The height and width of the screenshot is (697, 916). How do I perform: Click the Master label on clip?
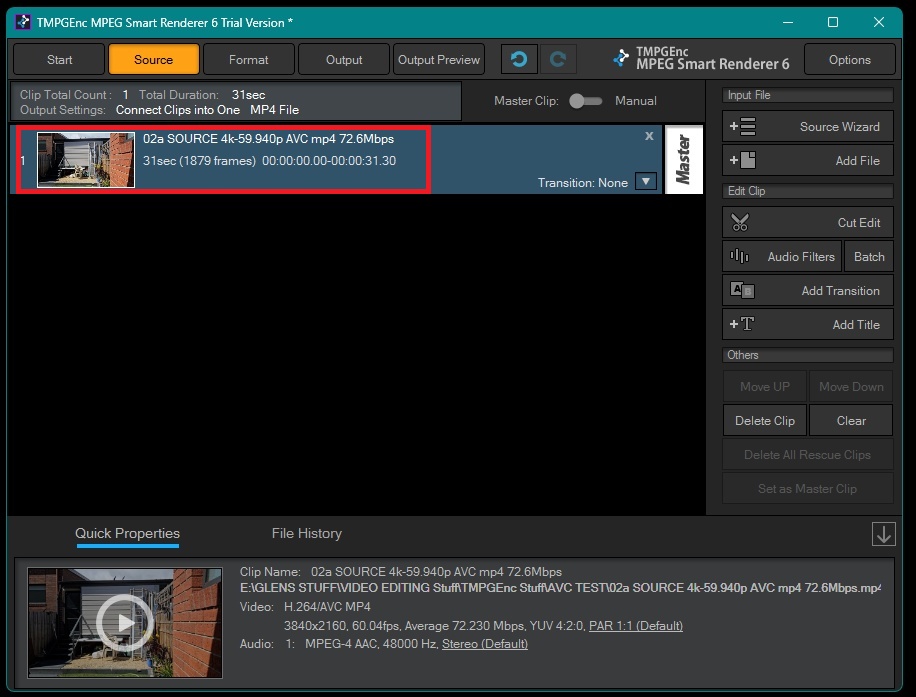coord(683,159)
